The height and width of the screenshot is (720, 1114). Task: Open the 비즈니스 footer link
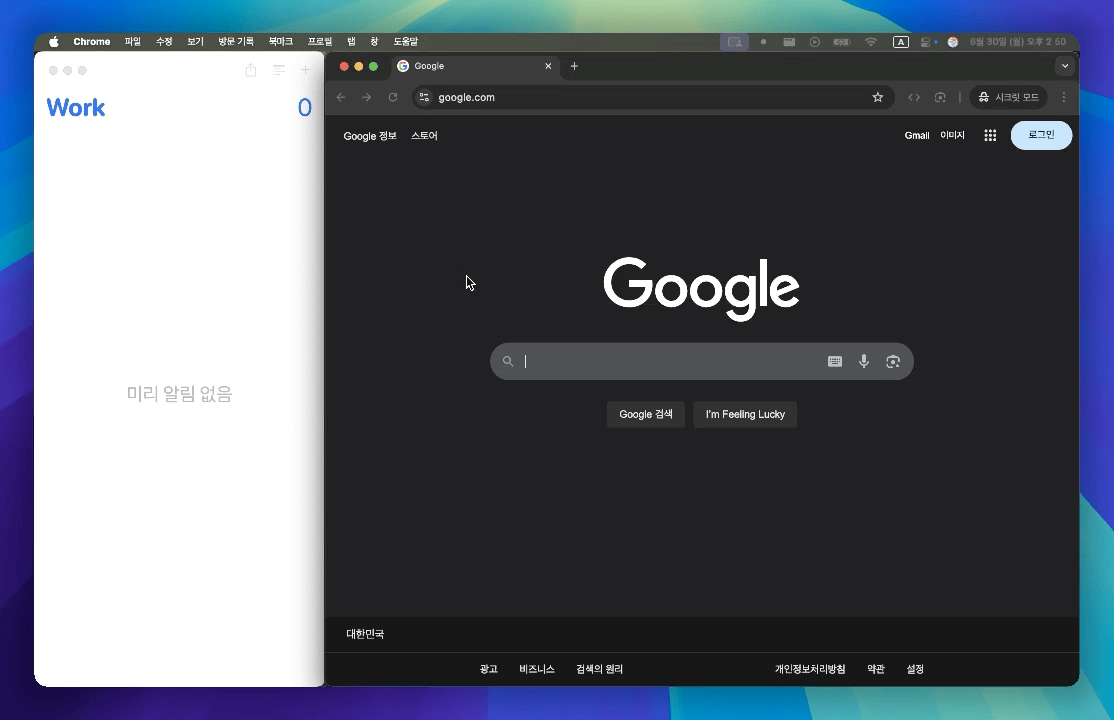(x=537, y=669)
